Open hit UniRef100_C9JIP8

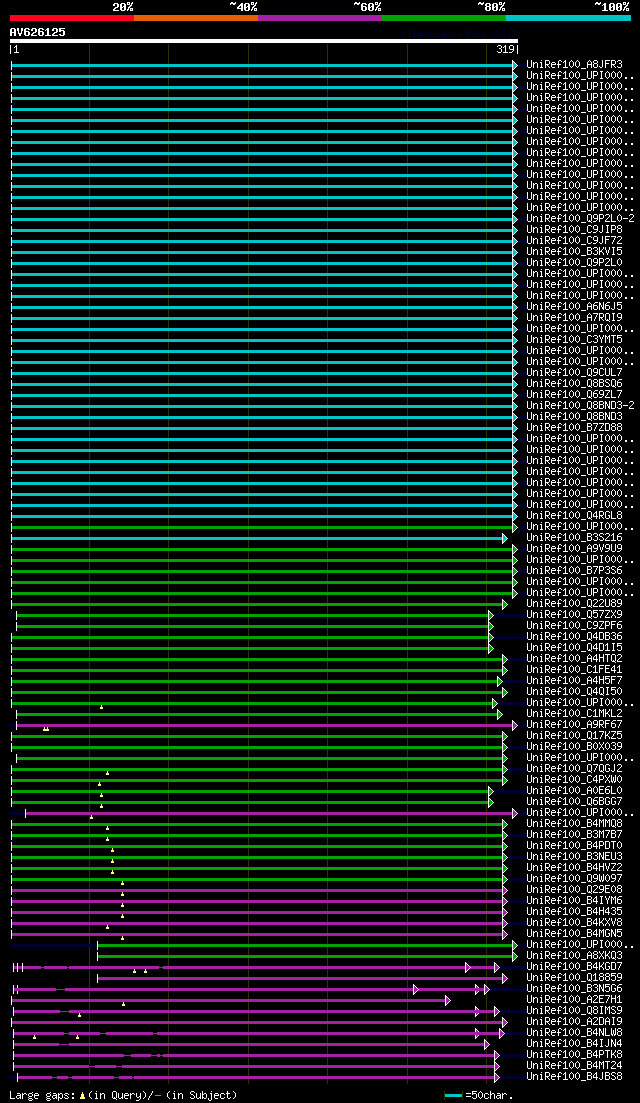(574, 230)
